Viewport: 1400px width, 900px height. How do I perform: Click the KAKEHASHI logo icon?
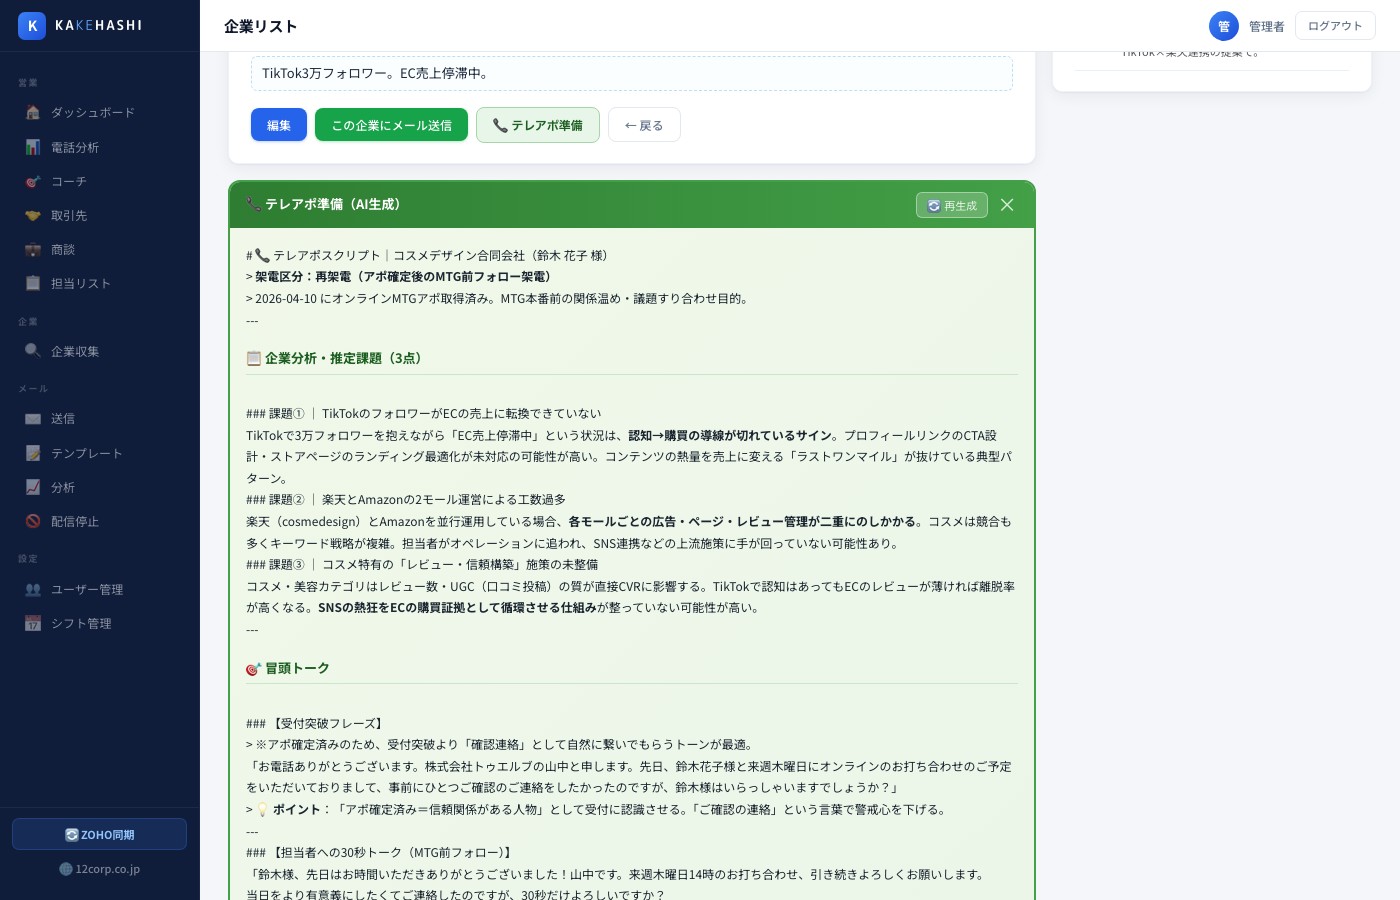(x=32, y=25)
